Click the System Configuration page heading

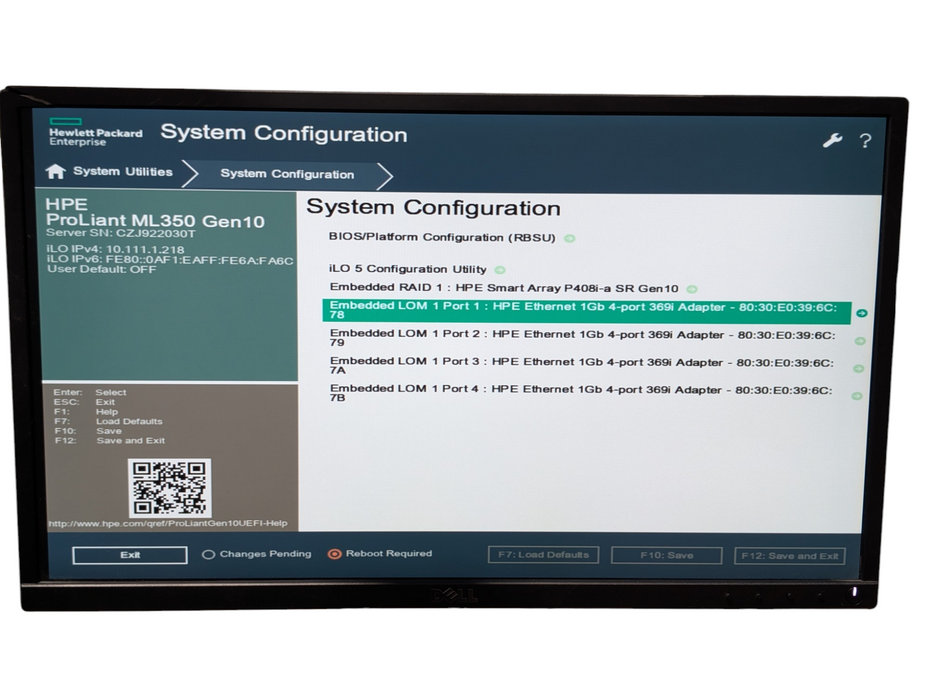click(434, 208)
